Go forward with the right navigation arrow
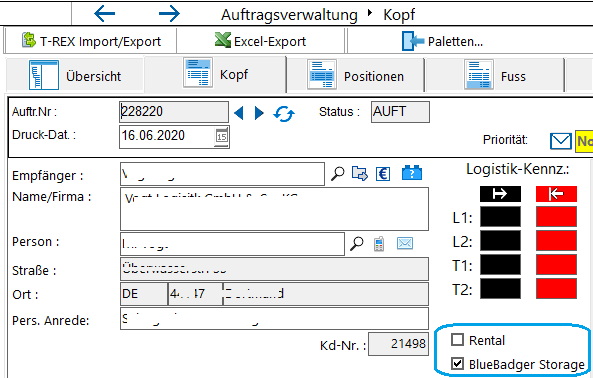 tap(169, 14)
